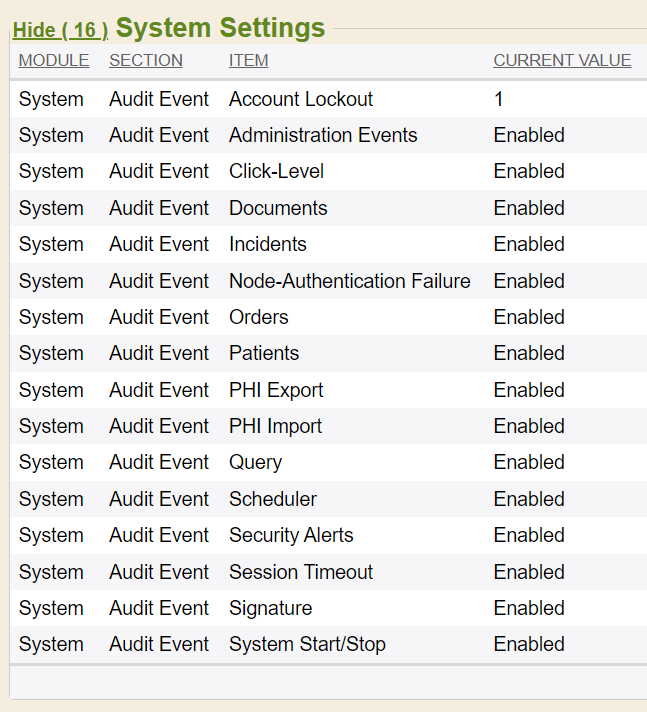Click the Documents audit event item

278,208
